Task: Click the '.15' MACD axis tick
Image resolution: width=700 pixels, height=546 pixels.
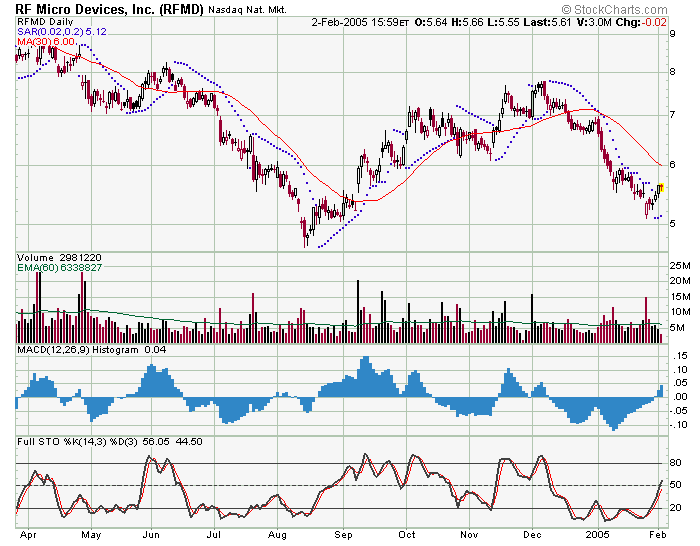Action: [680, 356]
